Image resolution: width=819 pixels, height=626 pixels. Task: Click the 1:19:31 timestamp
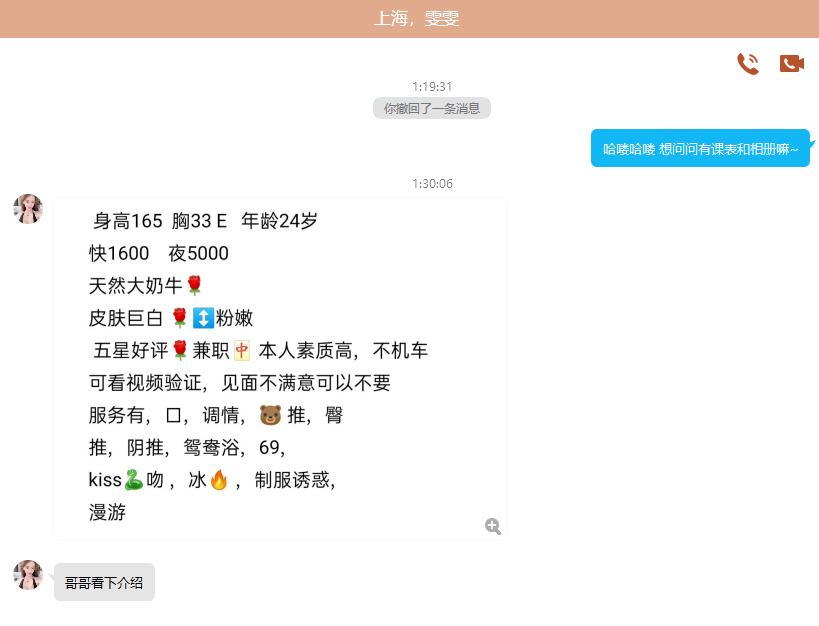point(432,87)
